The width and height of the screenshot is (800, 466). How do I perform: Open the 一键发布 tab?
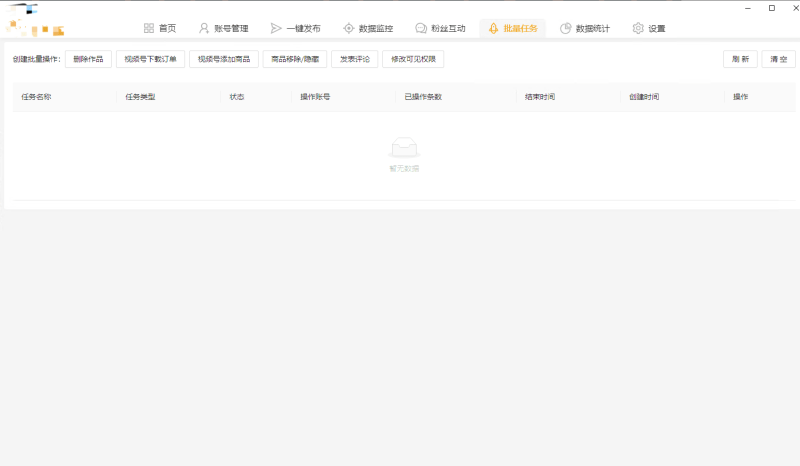(295, 29)
